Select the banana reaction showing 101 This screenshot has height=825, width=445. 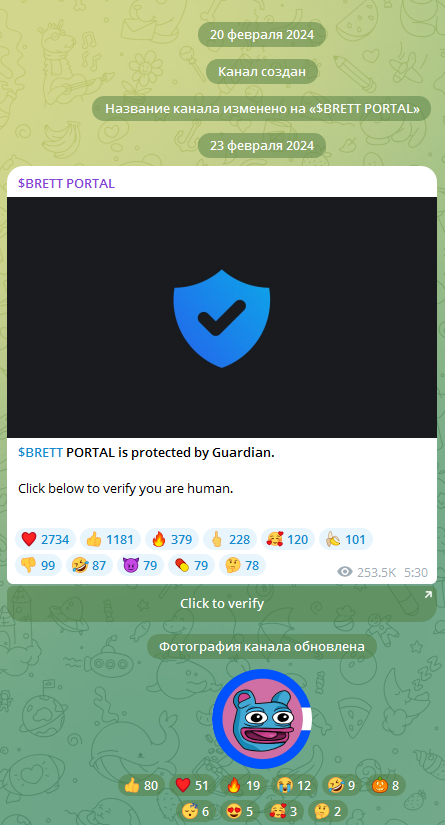tap(346, 539)
